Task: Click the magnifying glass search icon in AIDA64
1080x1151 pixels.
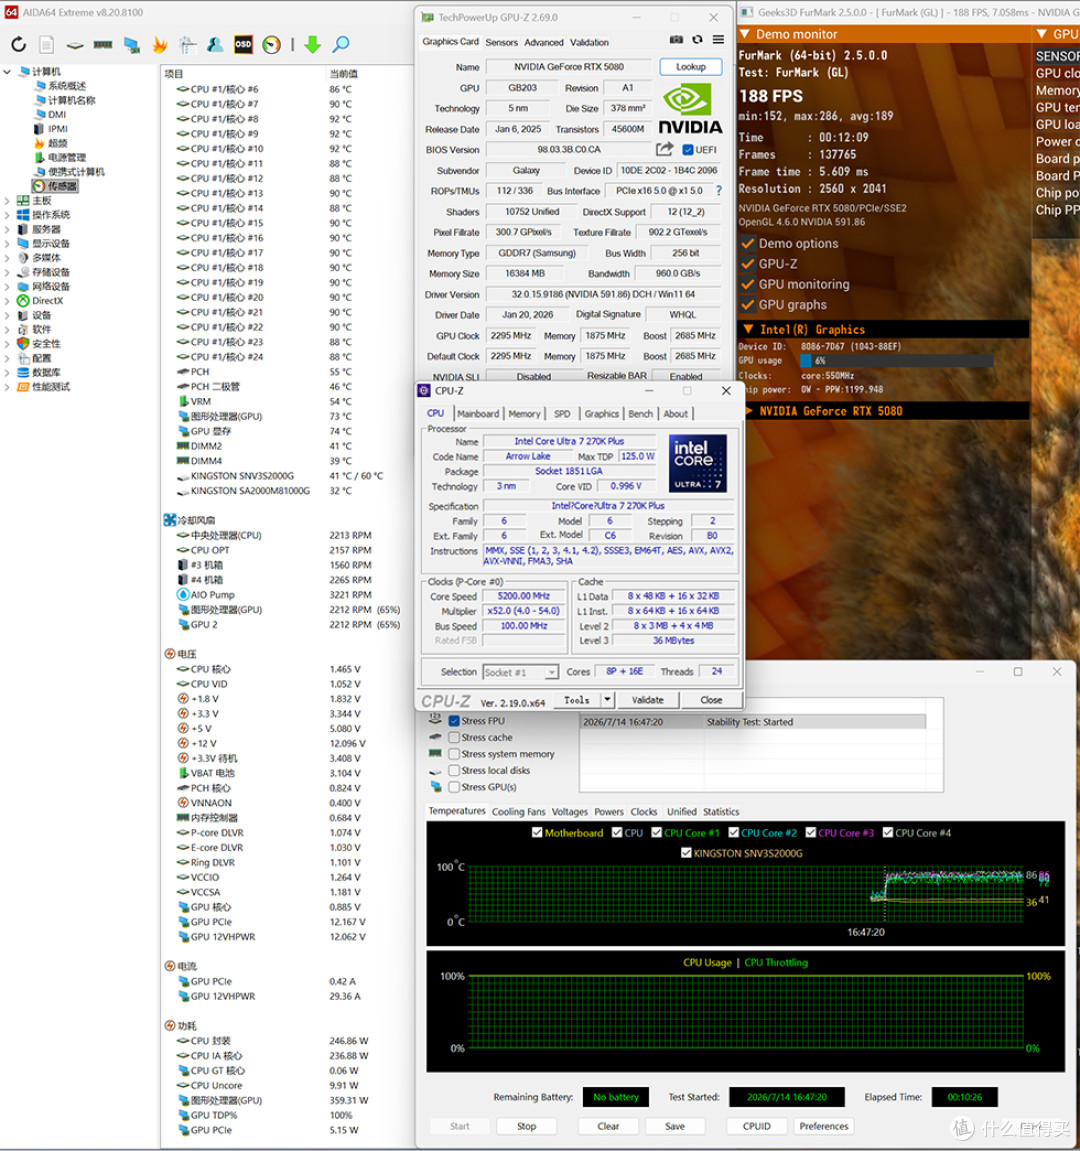Action: (x=341, y=45)
